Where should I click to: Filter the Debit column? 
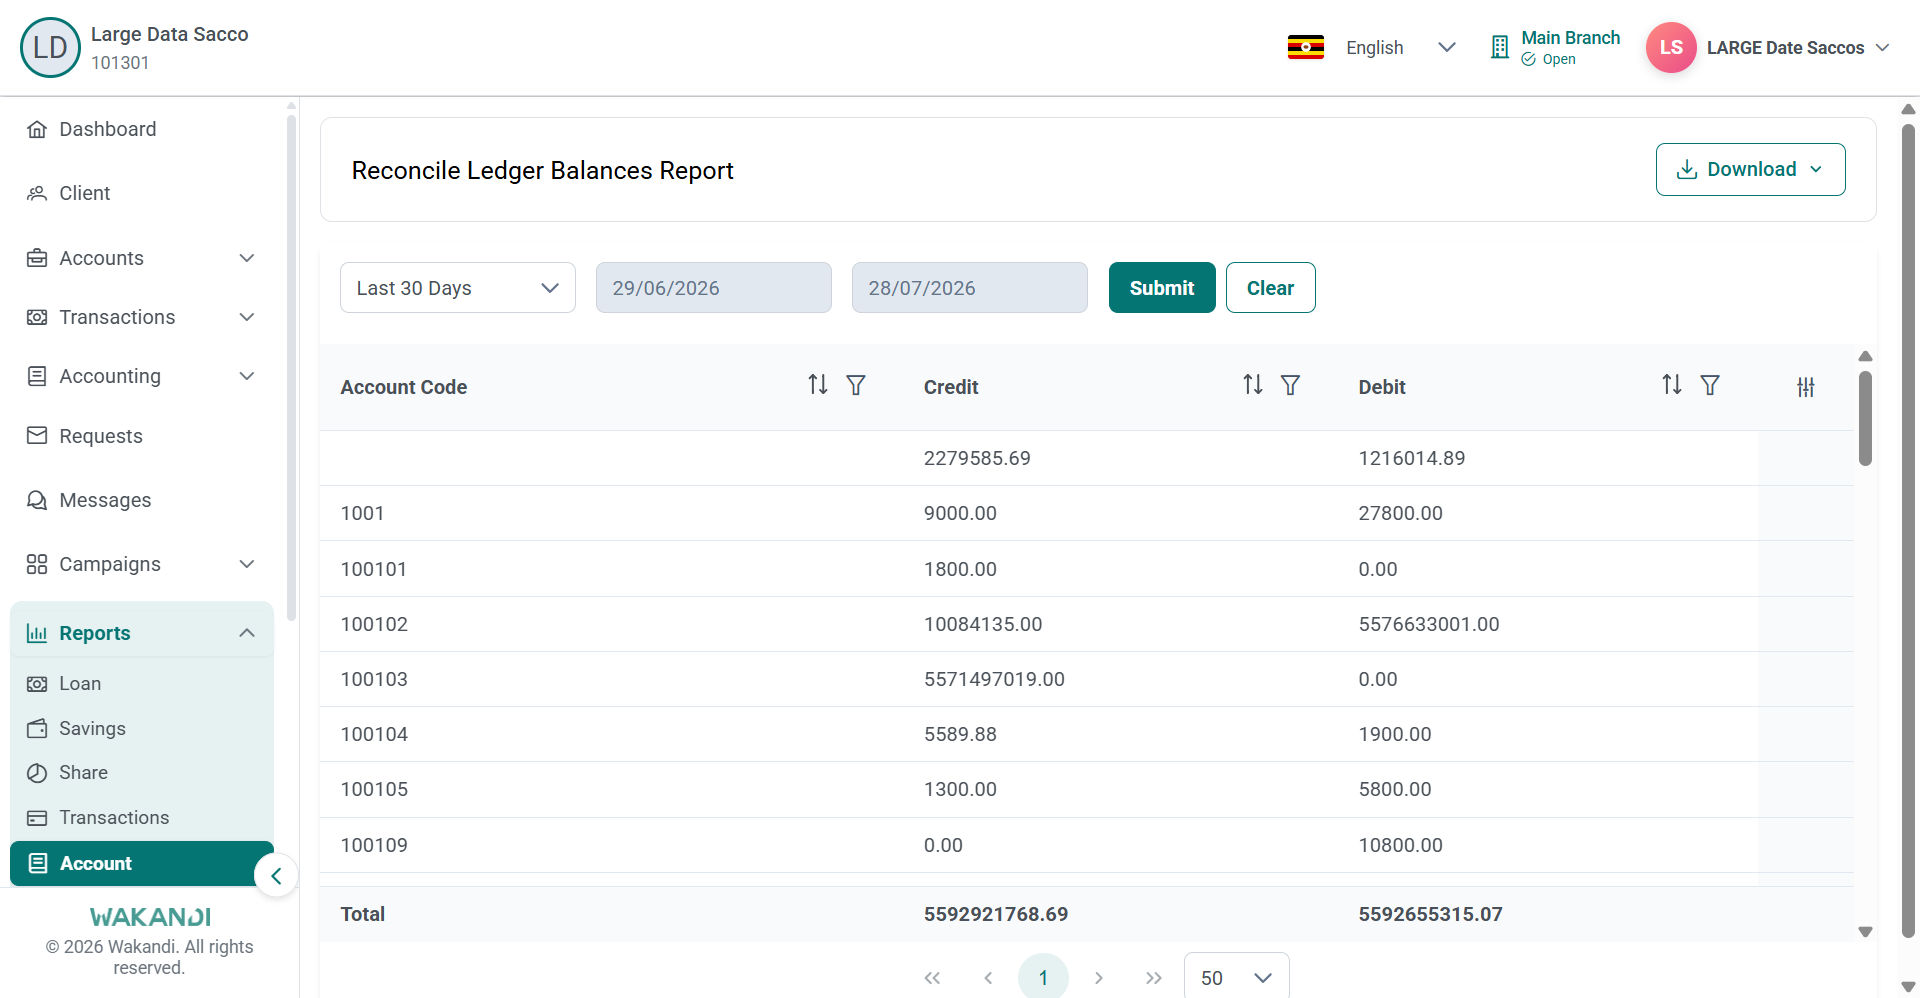(x=1710, y=385)
